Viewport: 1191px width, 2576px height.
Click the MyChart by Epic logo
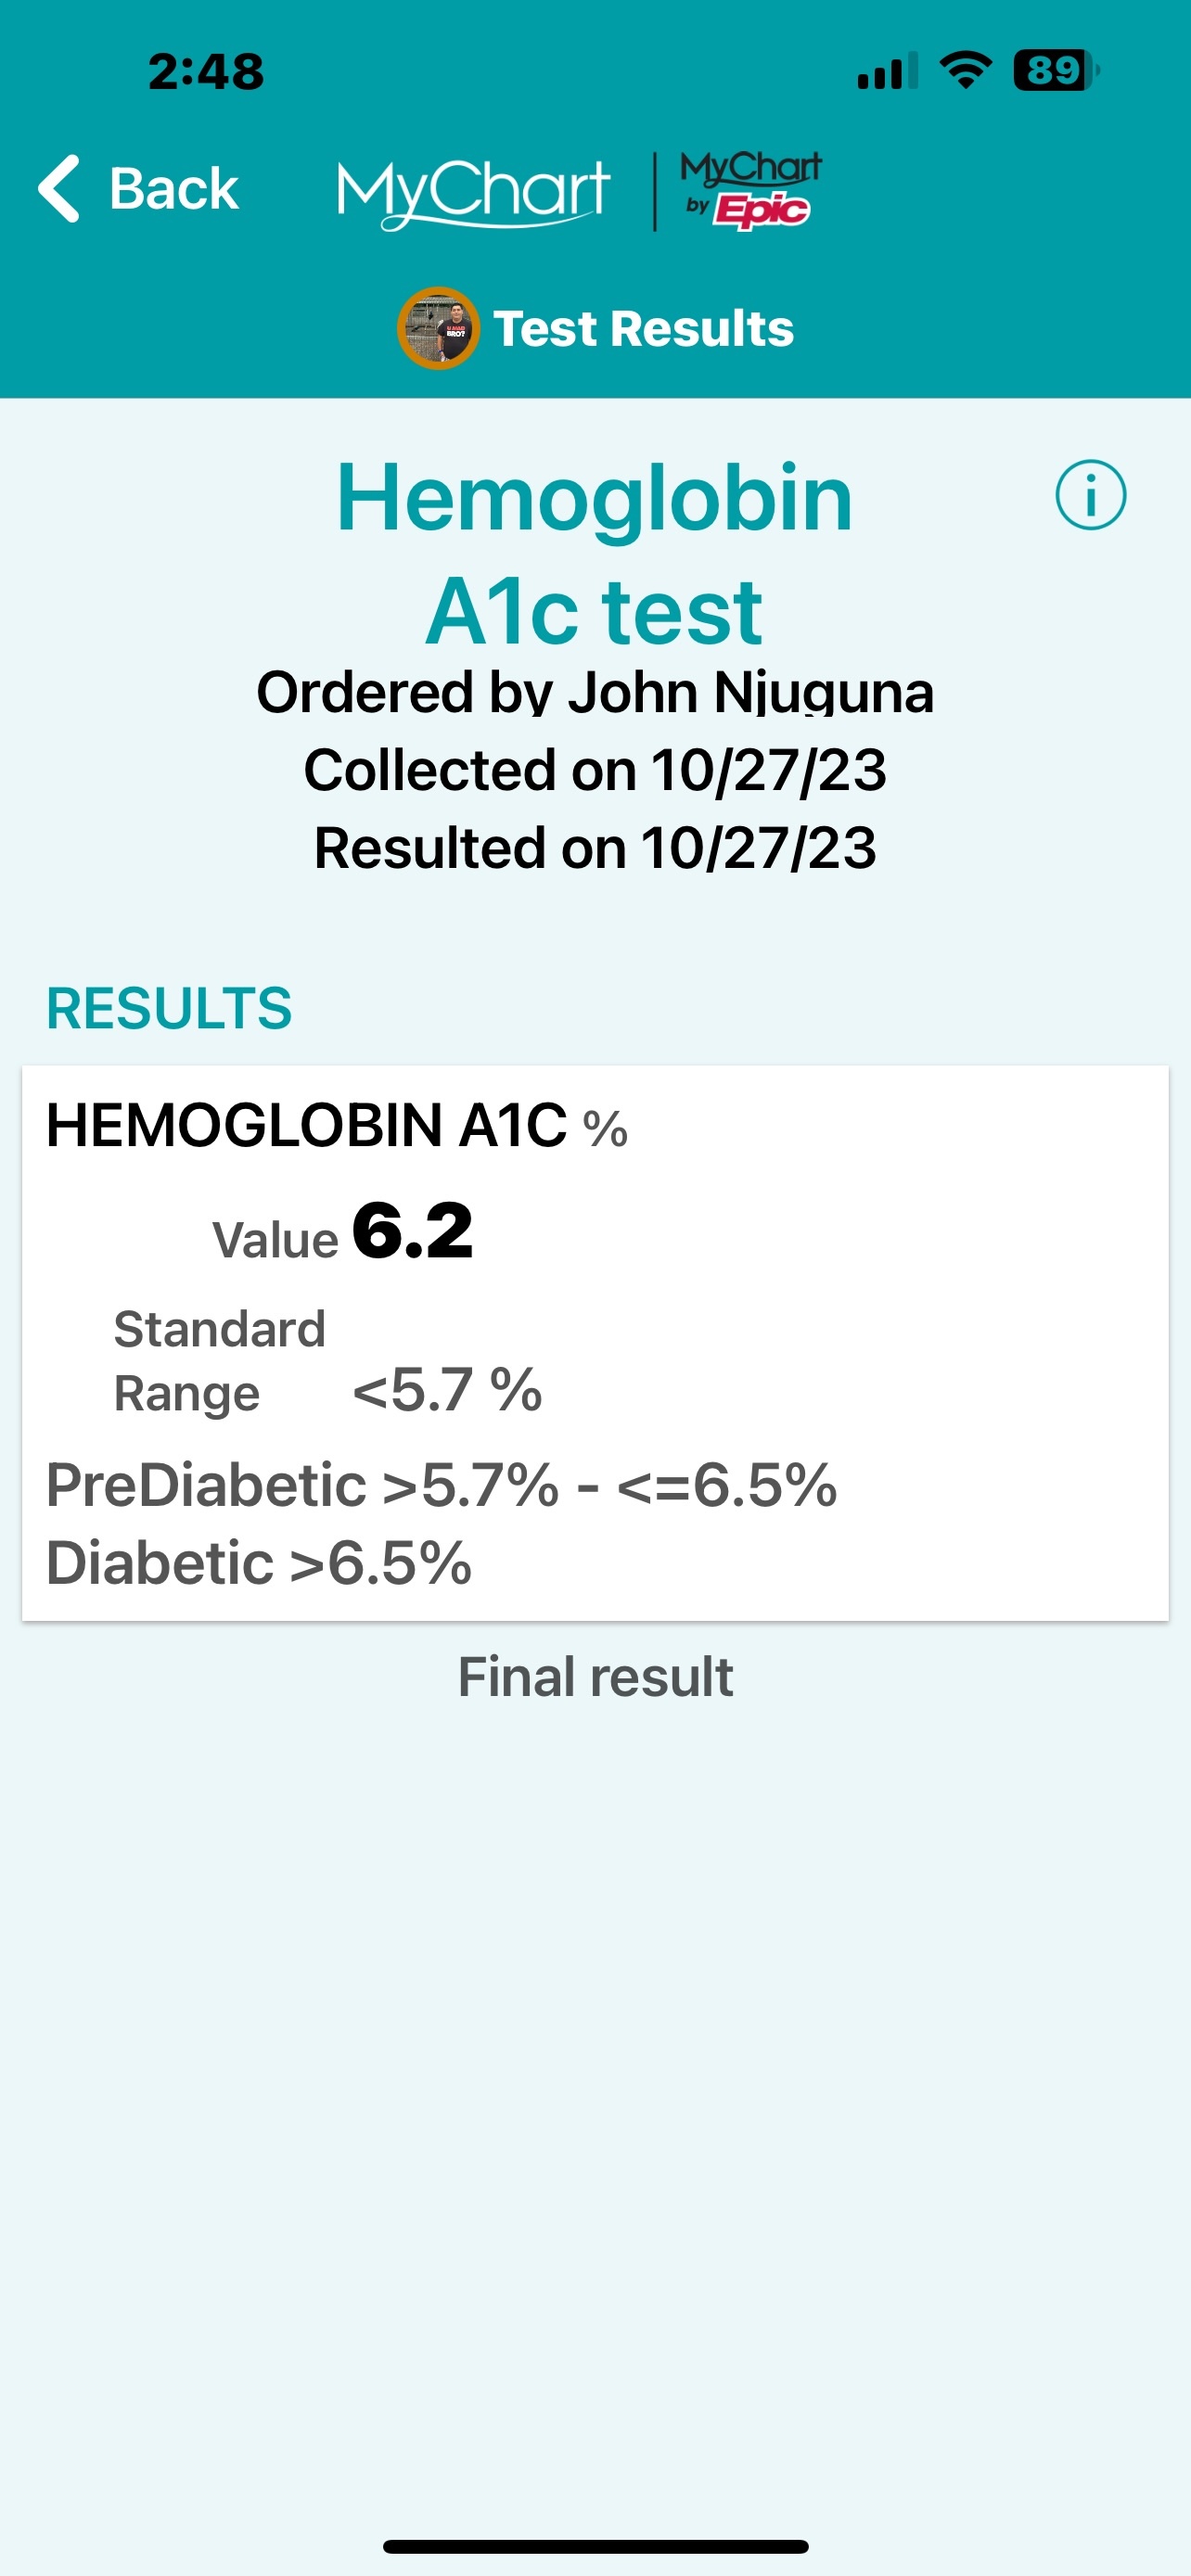[750, 190]
